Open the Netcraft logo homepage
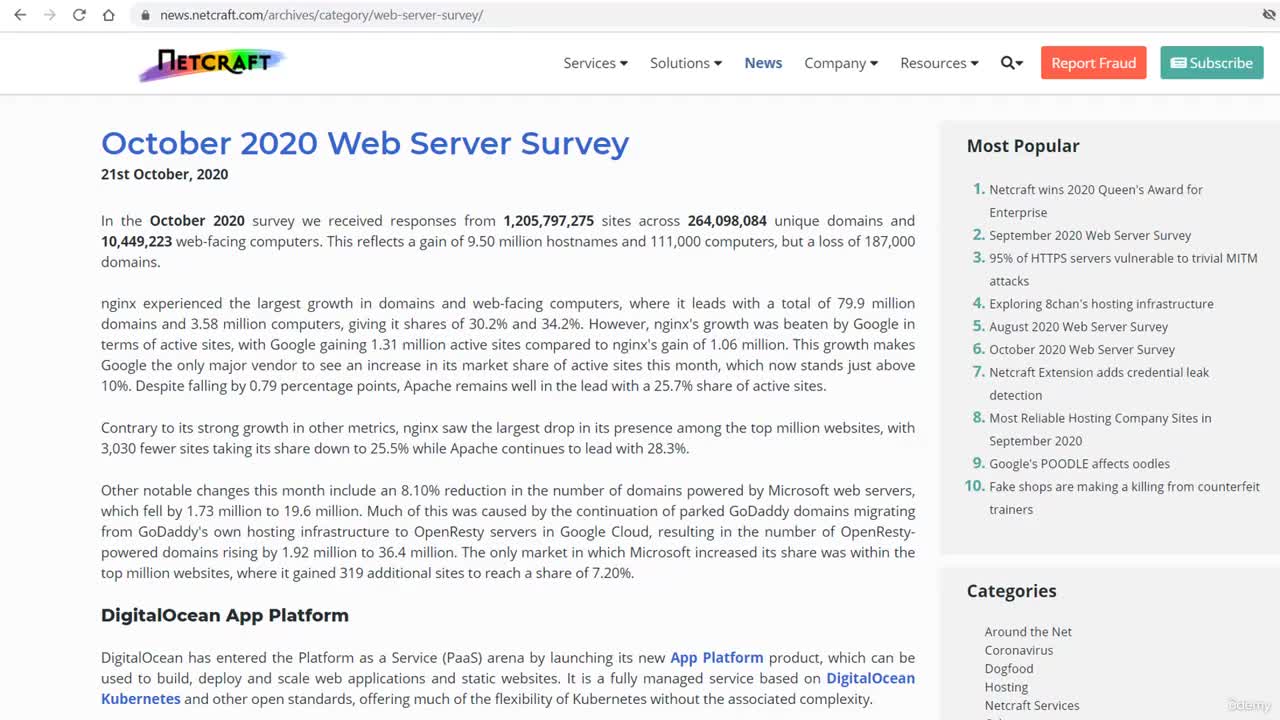This screenshot has width=1280, height=720. point(212,63)
